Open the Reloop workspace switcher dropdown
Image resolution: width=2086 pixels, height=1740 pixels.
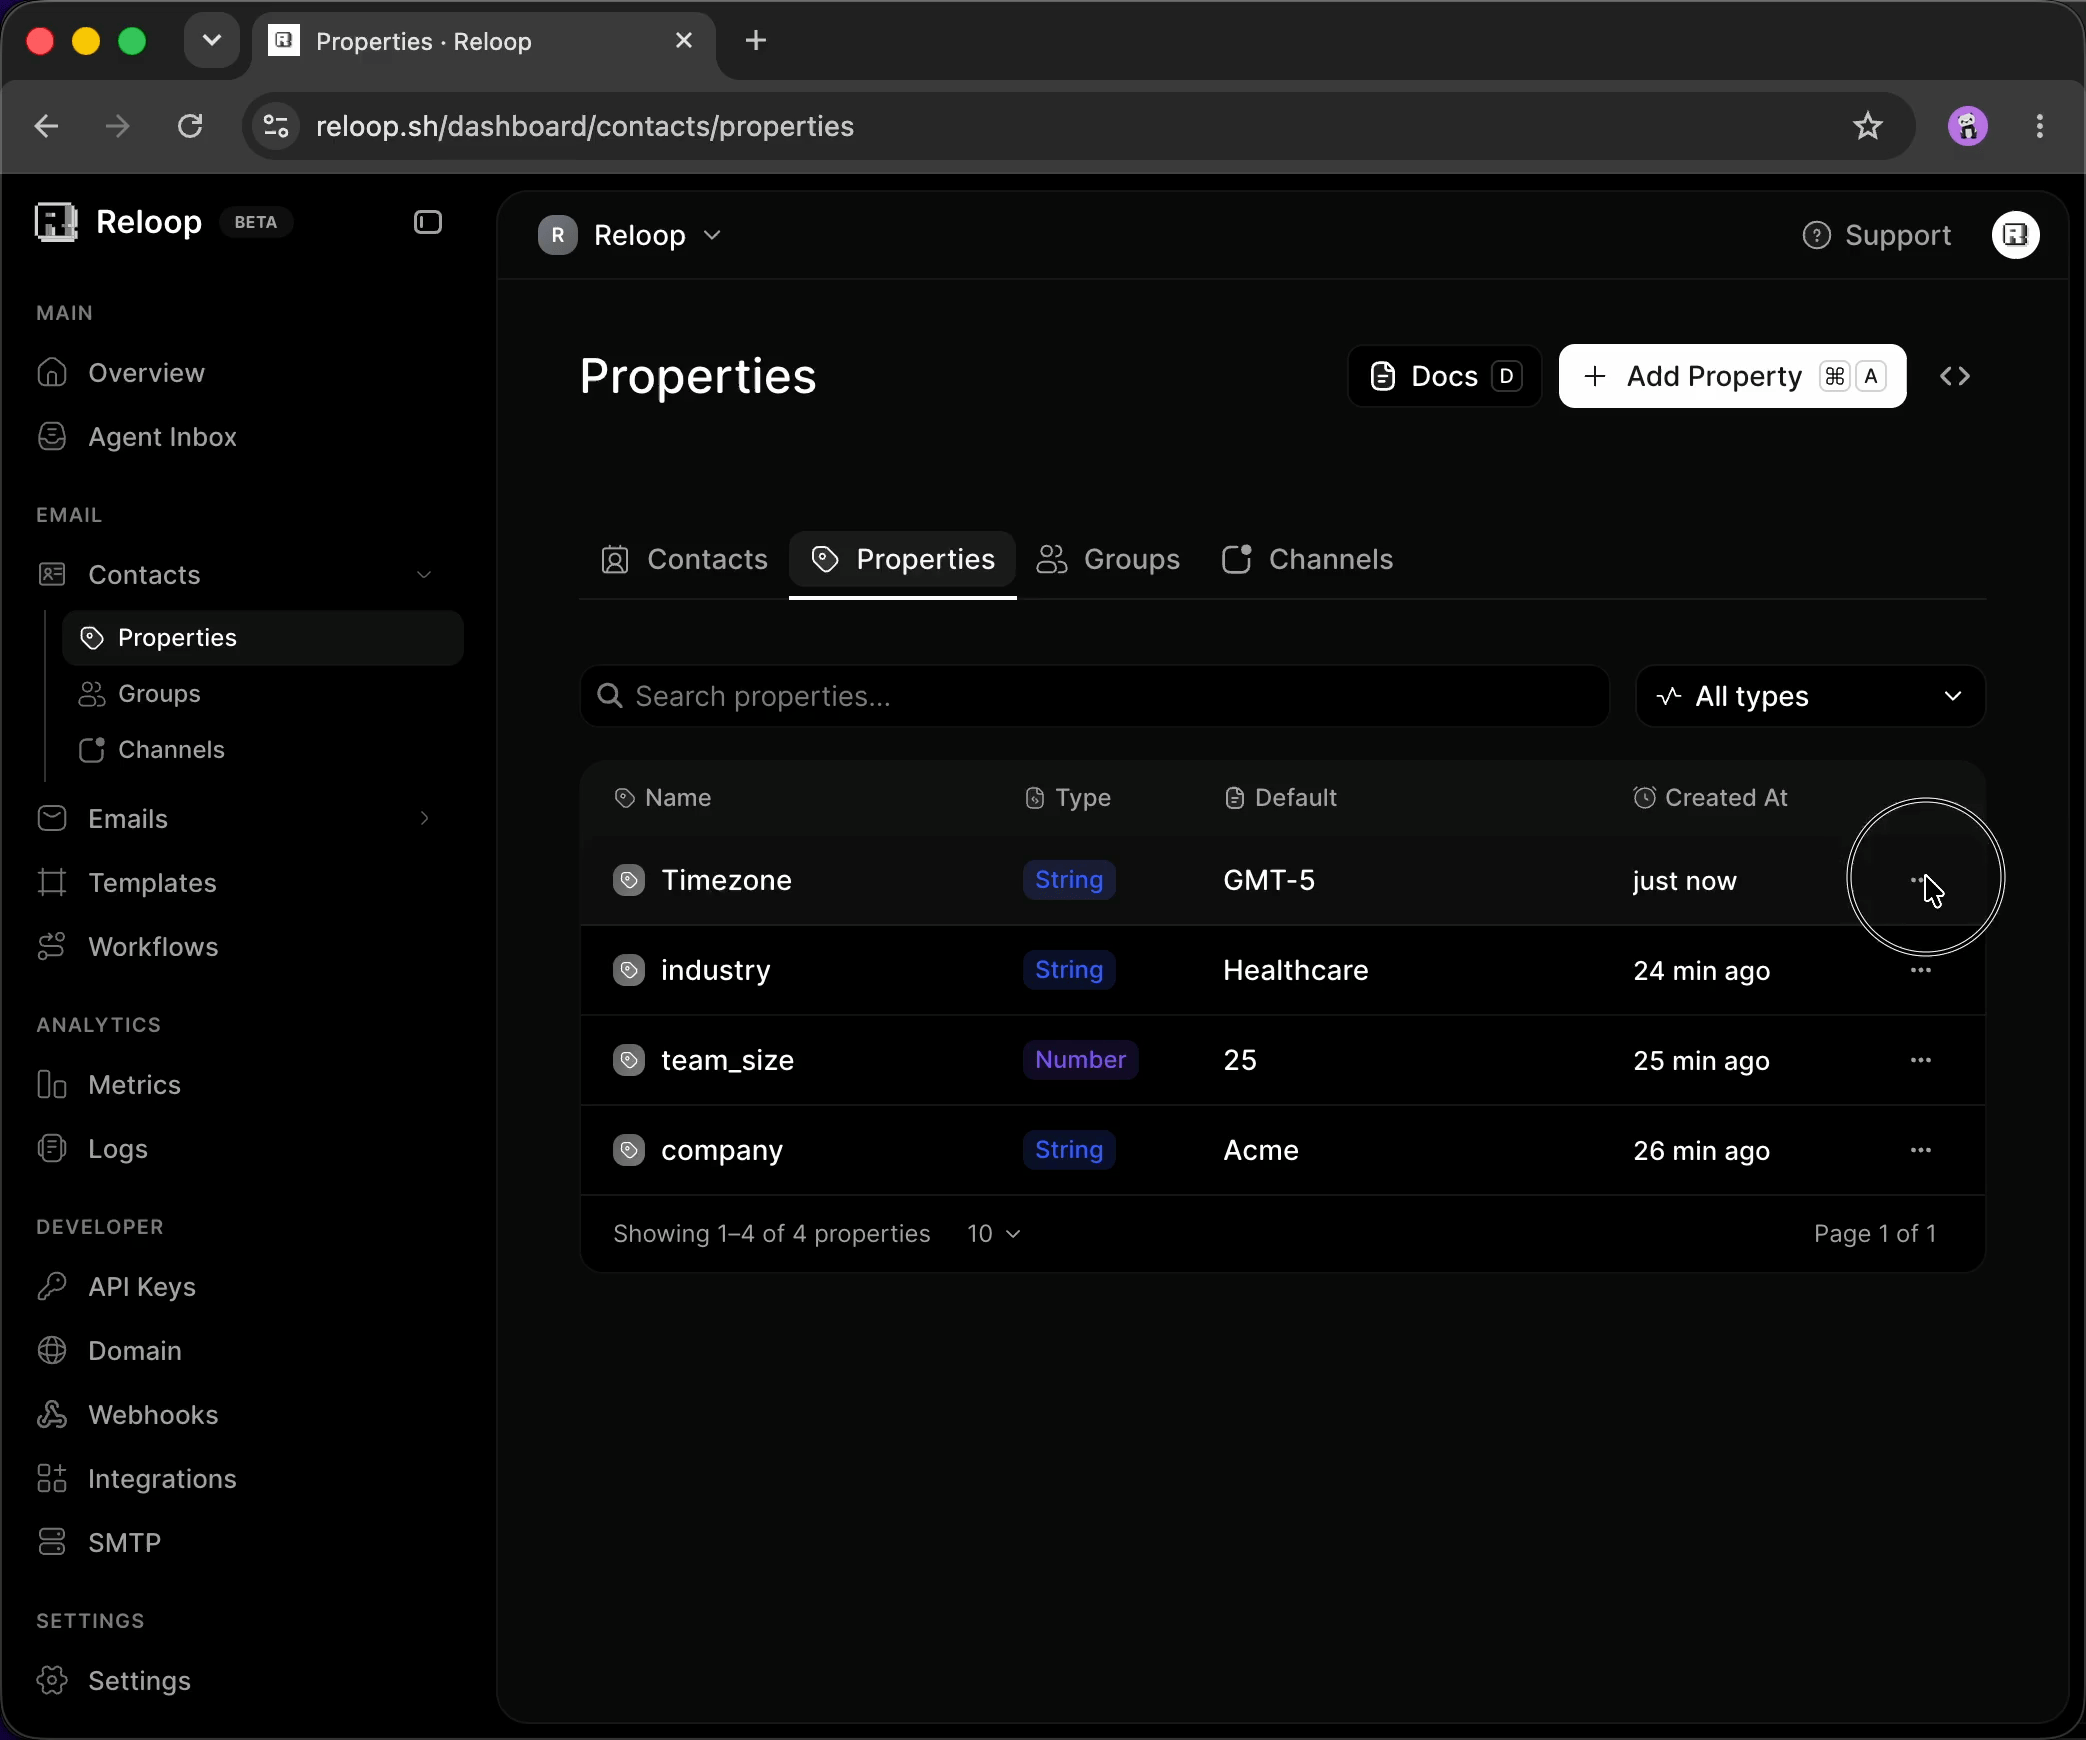pyautogui.click(x=630, y=235)
